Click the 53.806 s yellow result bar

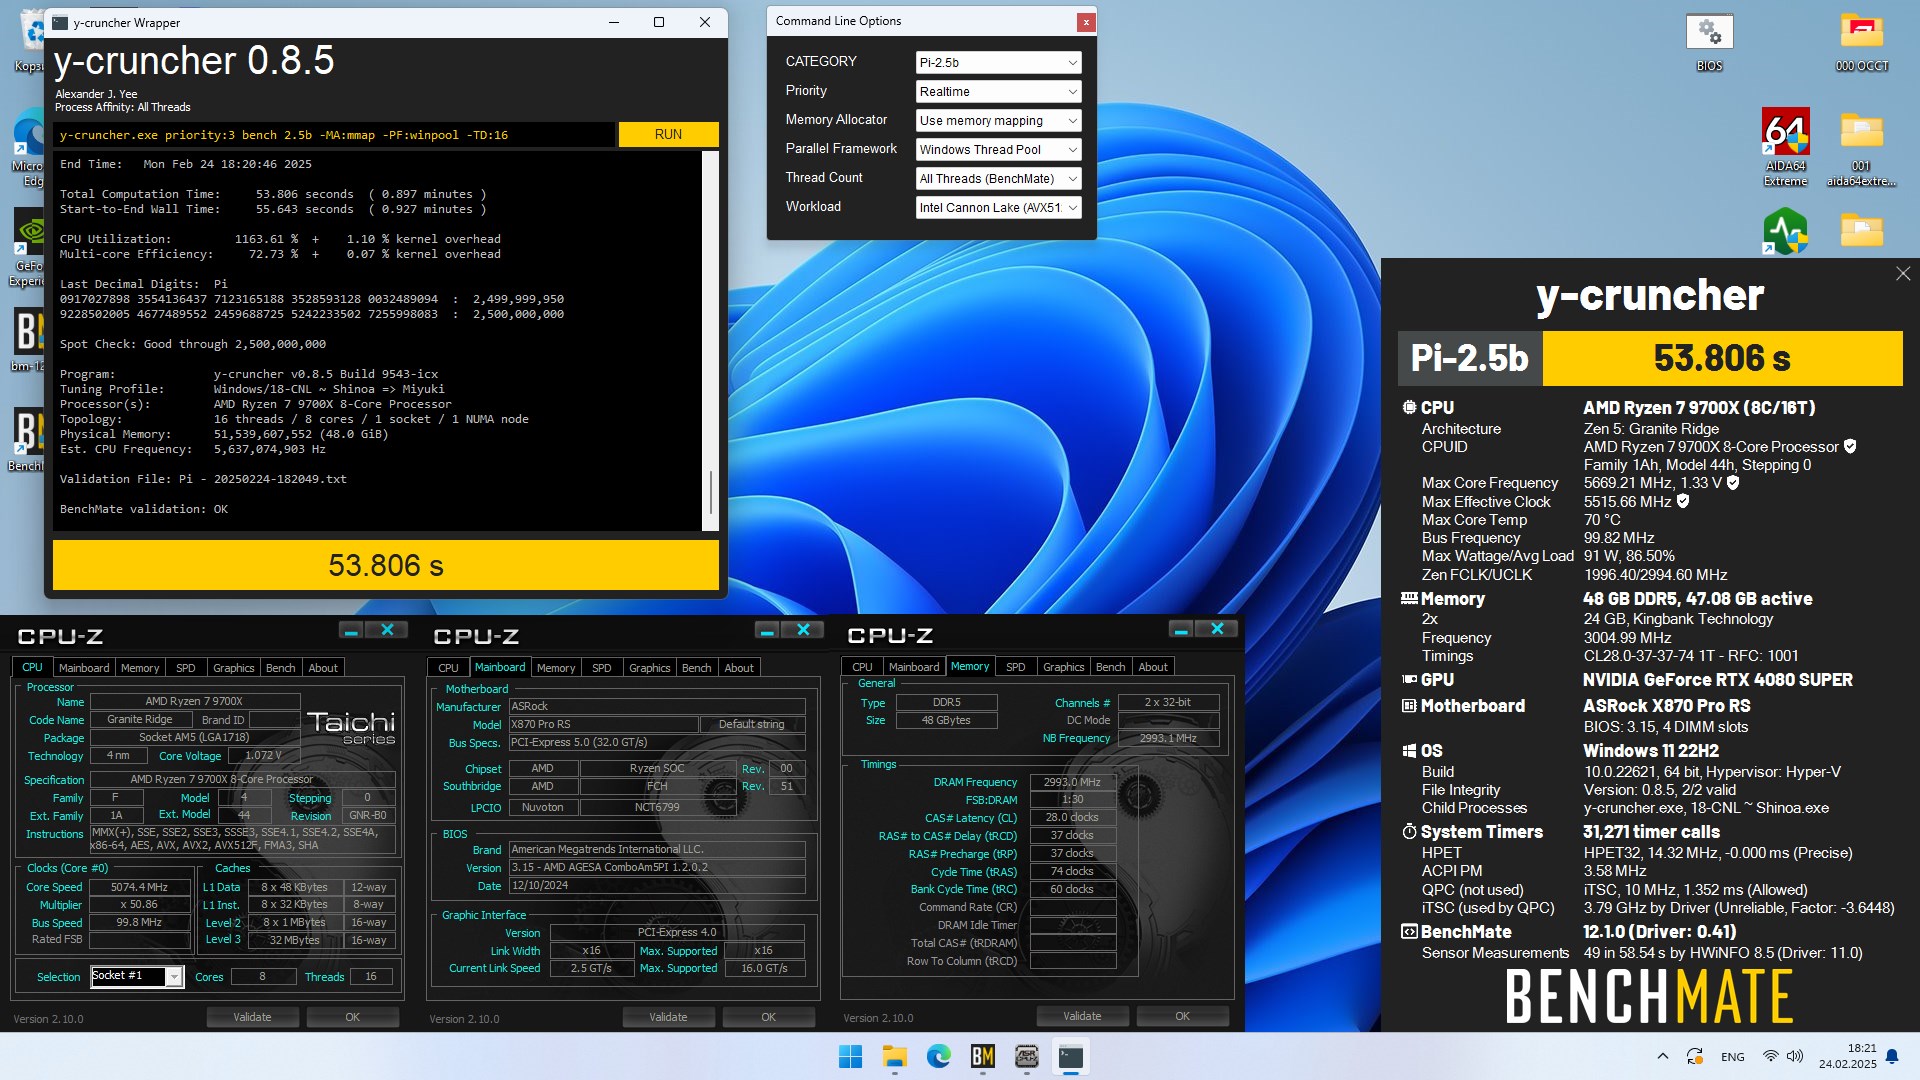(386, 565)
